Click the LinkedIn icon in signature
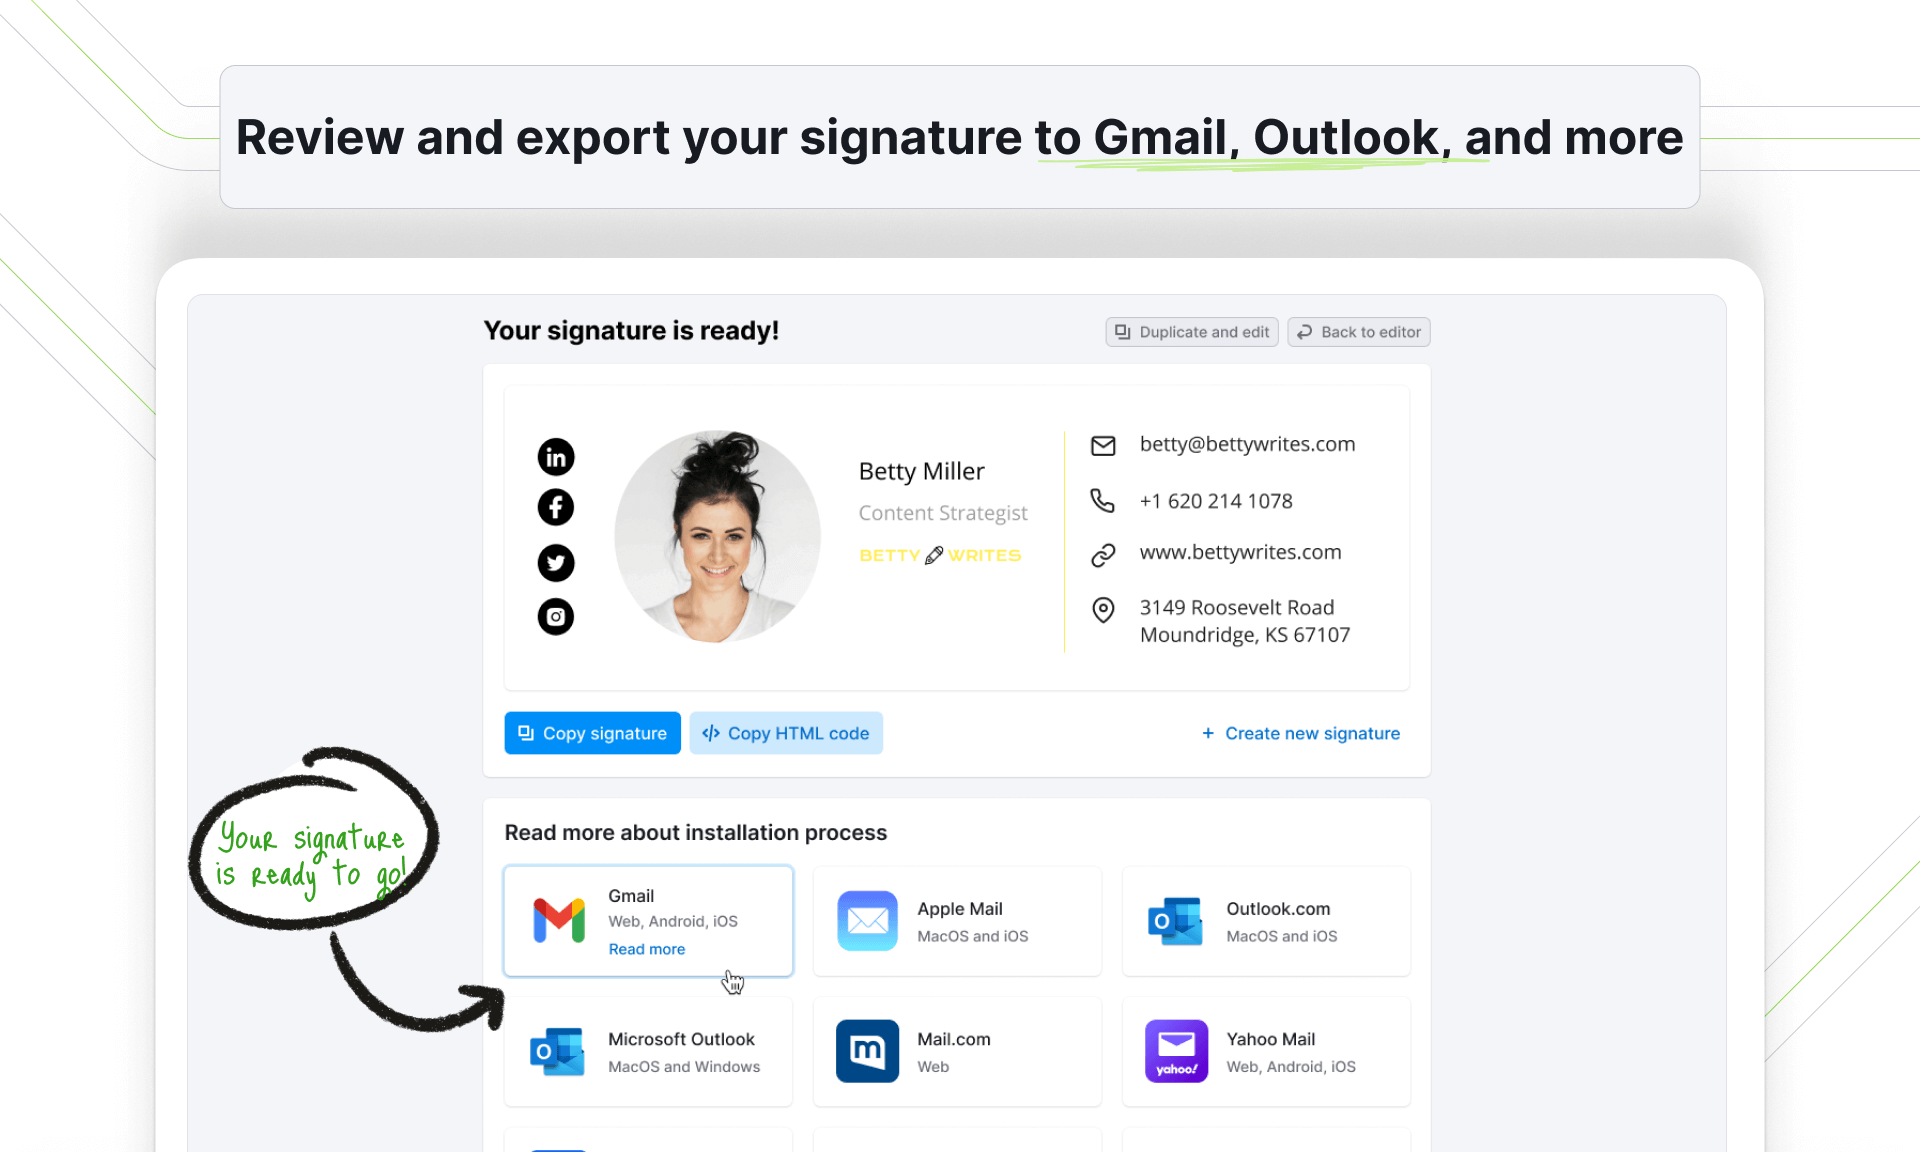The height and width of the screenshot is (1152, 1920). point(555,457)
